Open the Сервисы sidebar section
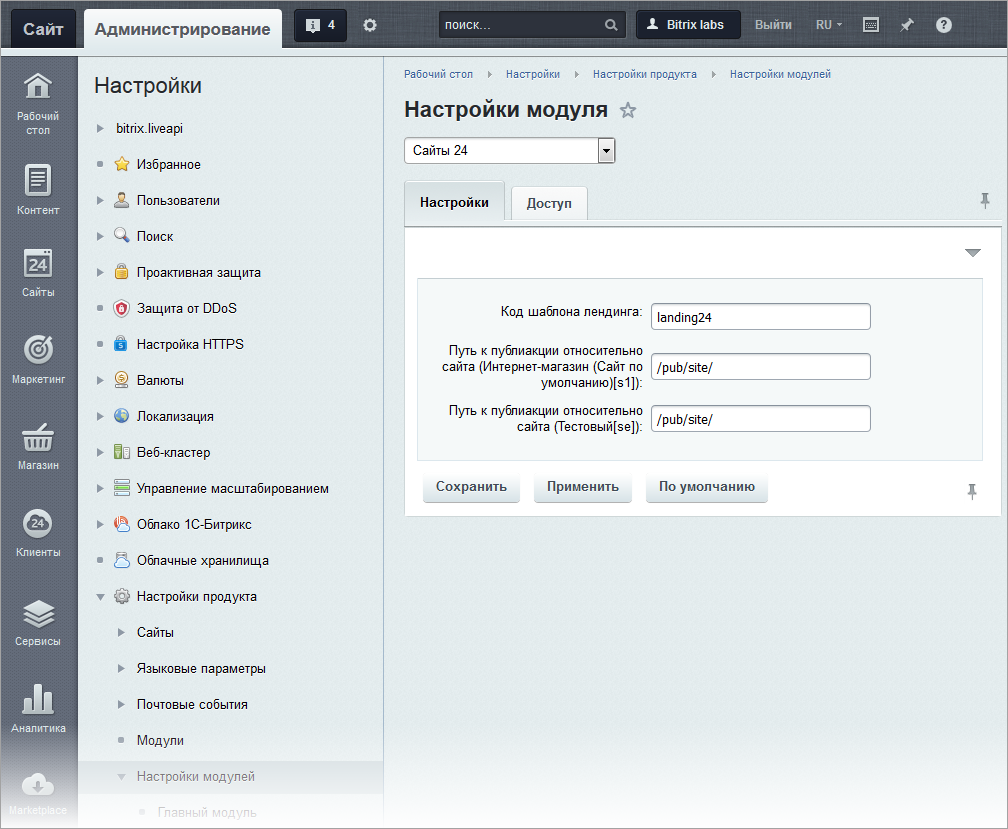 click(x=38, y=621)
